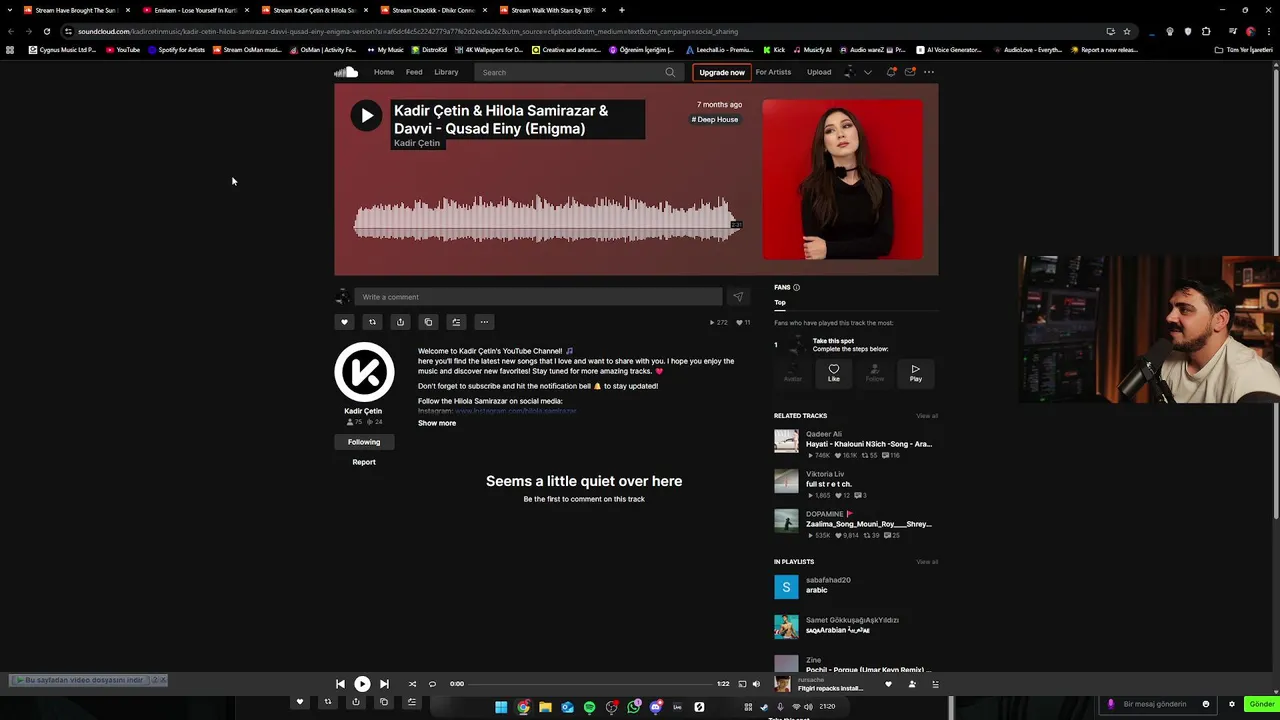The height and width of the screenshot is (720, 1280).
Task: Reload the browser page
Action: [x=46, y=31]
